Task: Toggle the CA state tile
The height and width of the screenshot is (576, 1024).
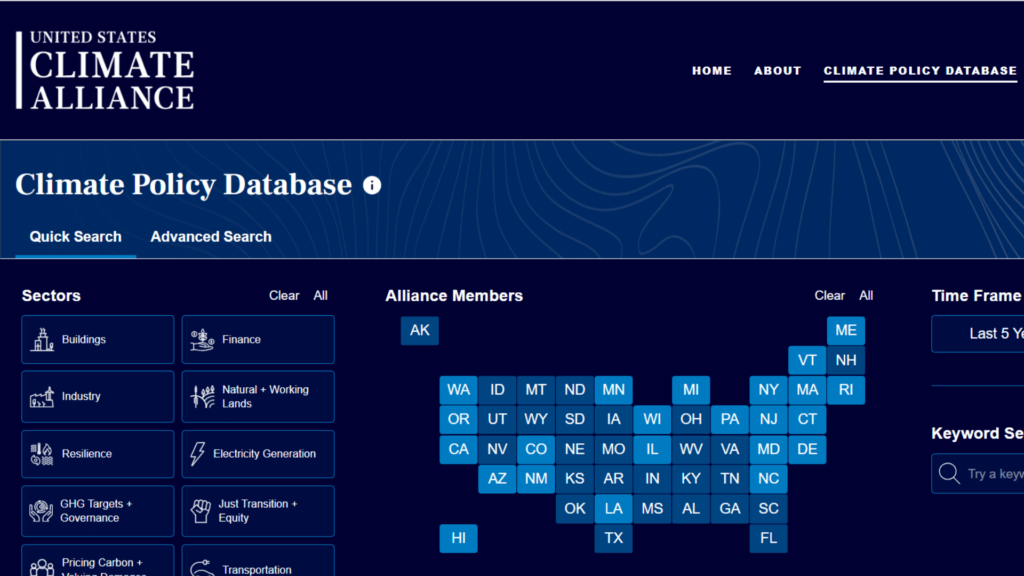Action: pos(458,449)
